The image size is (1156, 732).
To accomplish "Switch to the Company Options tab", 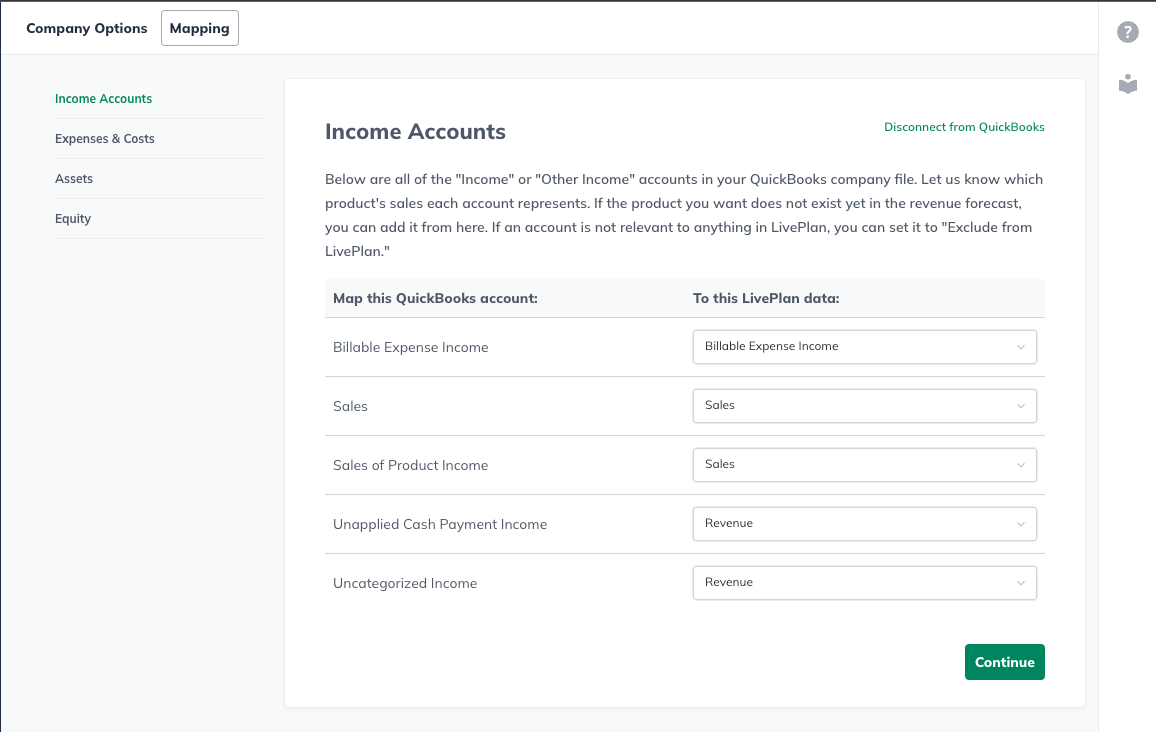I will pyautogui.click(x=87, y=28).
